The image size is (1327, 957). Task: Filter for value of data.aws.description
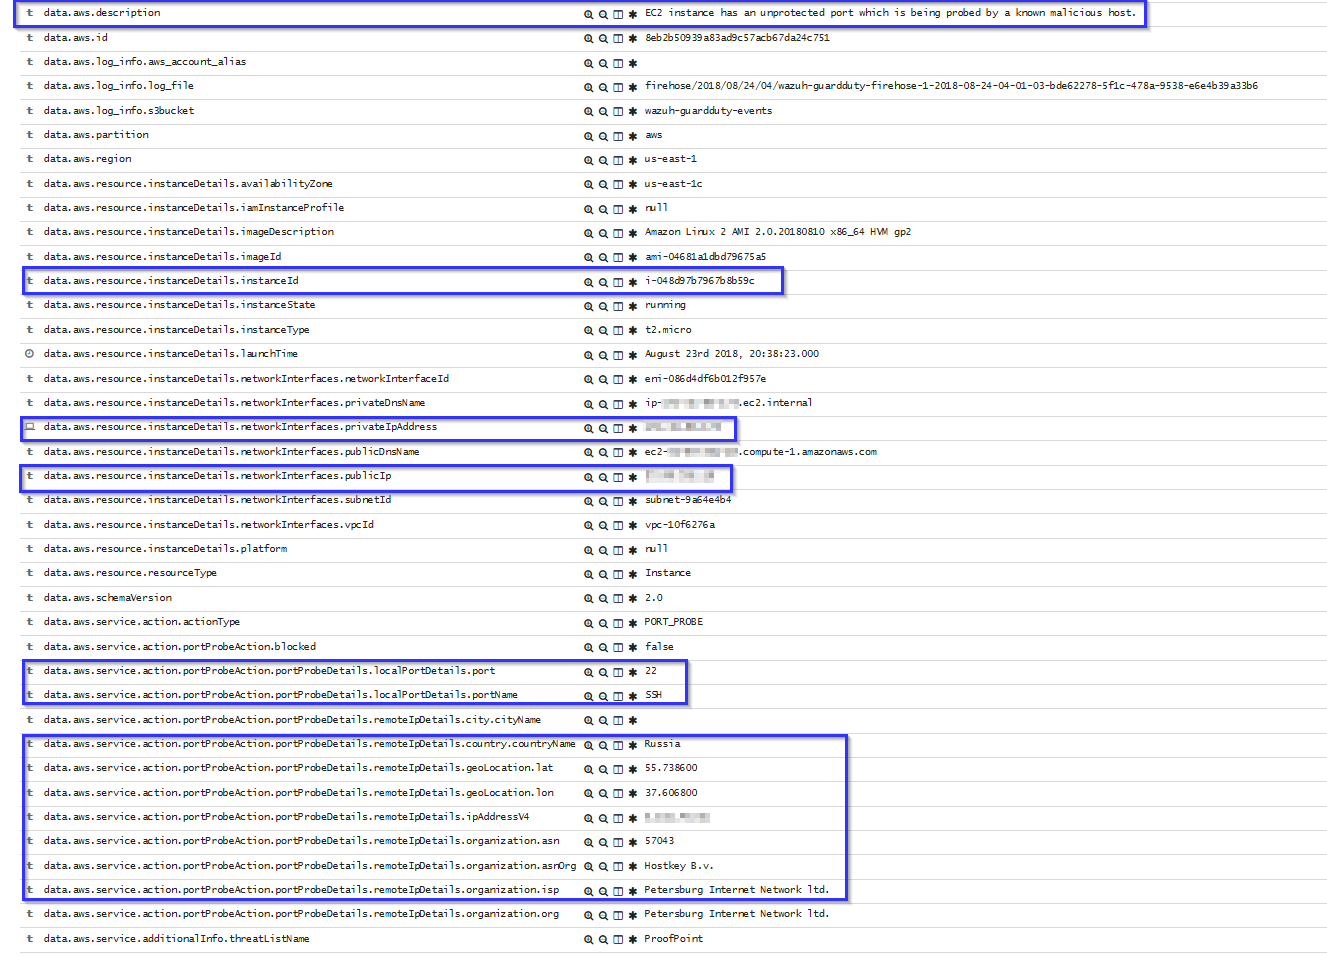tap(588, 14)
